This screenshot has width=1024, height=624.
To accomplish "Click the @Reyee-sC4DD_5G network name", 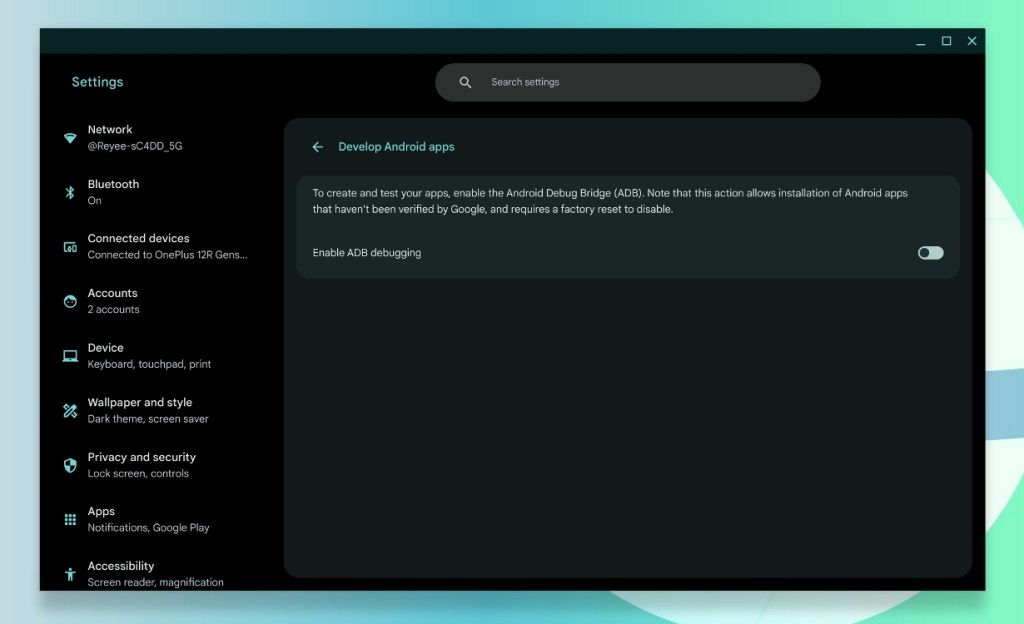I will pyautogui.click(x=135, y=146).
